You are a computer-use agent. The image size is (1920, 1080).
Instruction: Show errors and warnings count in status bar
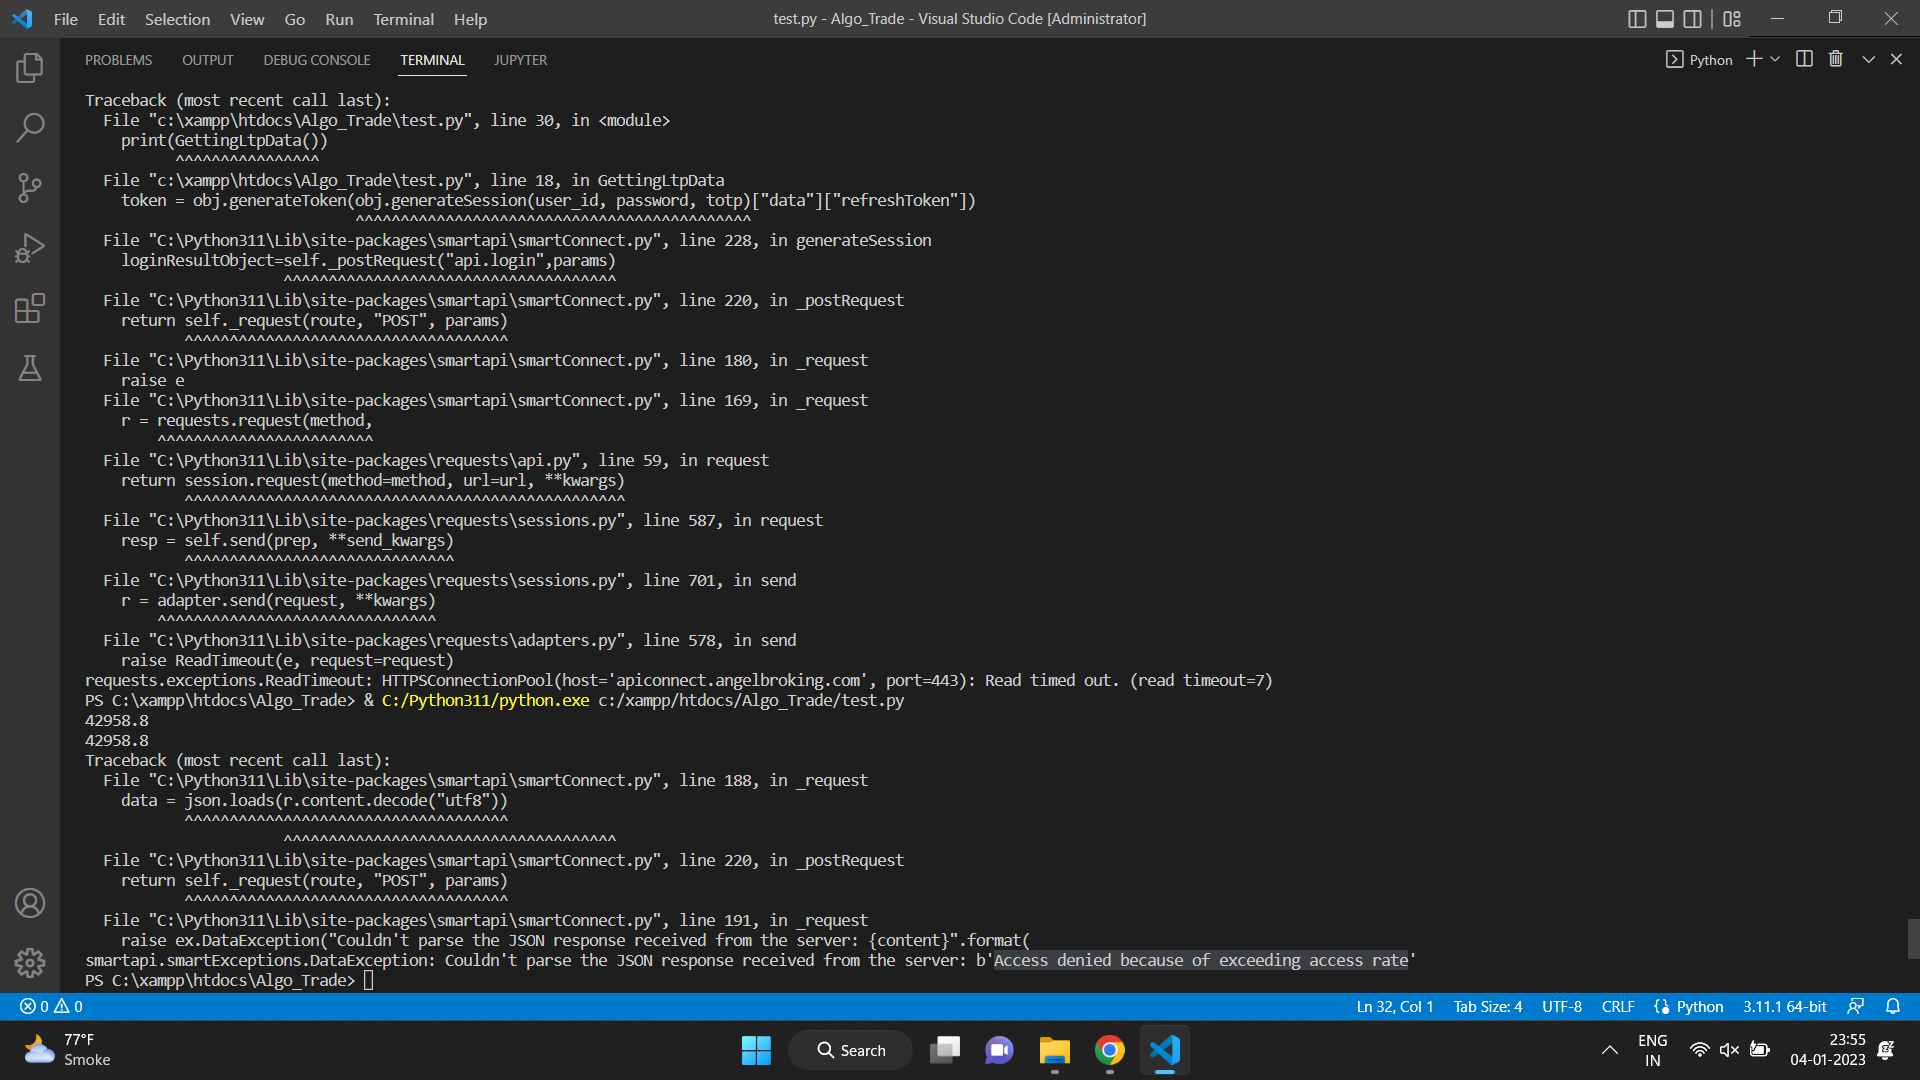click(52, 1007)
